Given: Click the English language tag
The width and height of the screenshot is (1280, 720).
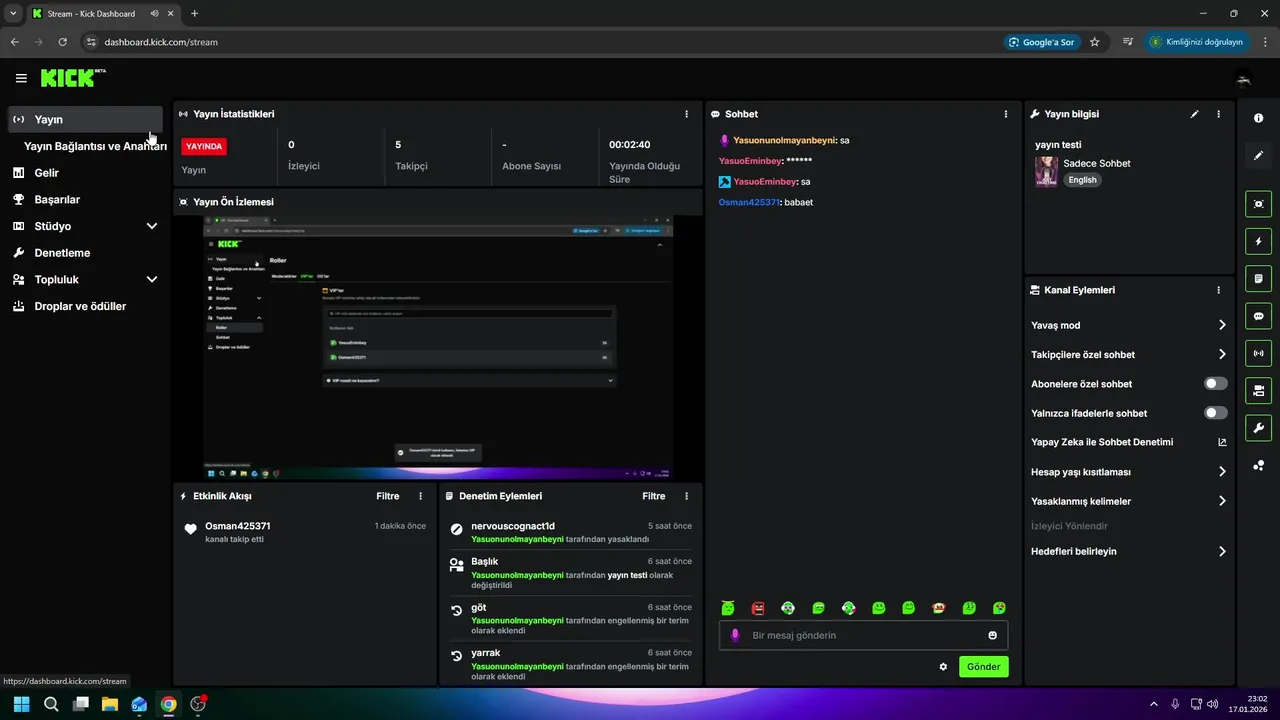Looking at the screenshot, I should (1082, 180).
